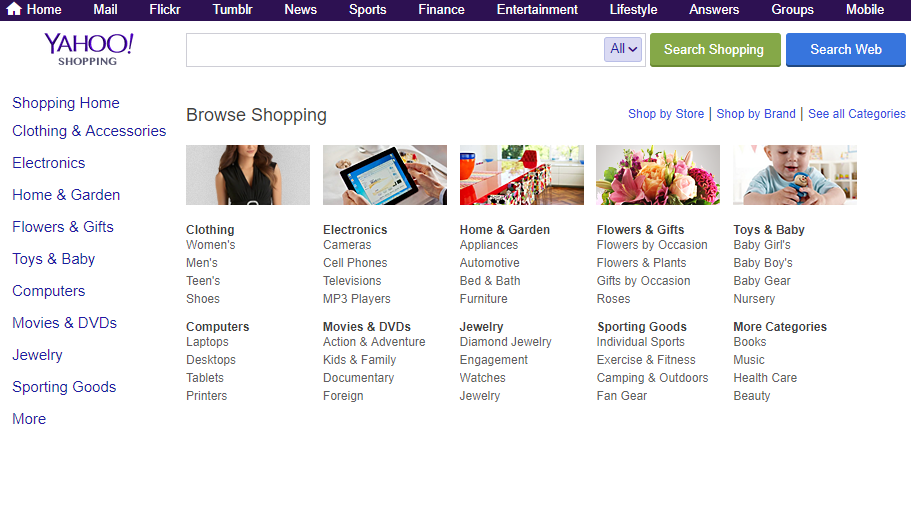Select Mobile in the top navigation
The image size is (911, 508).
865,9
